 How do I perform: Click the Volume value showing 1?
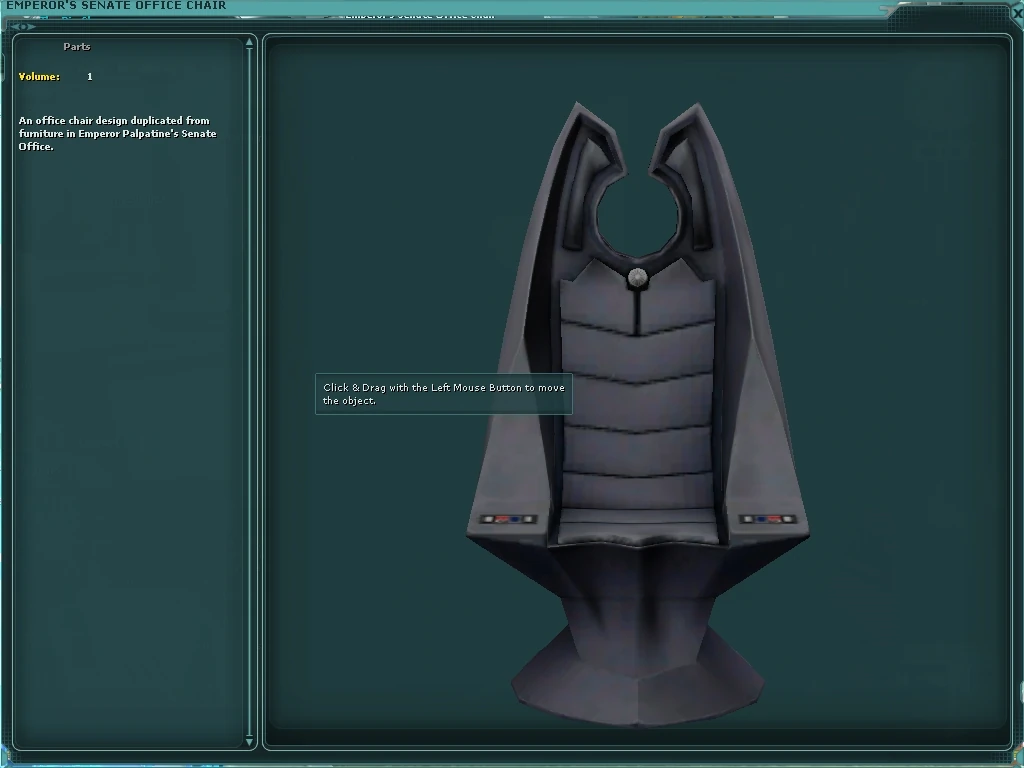point(89,76)
